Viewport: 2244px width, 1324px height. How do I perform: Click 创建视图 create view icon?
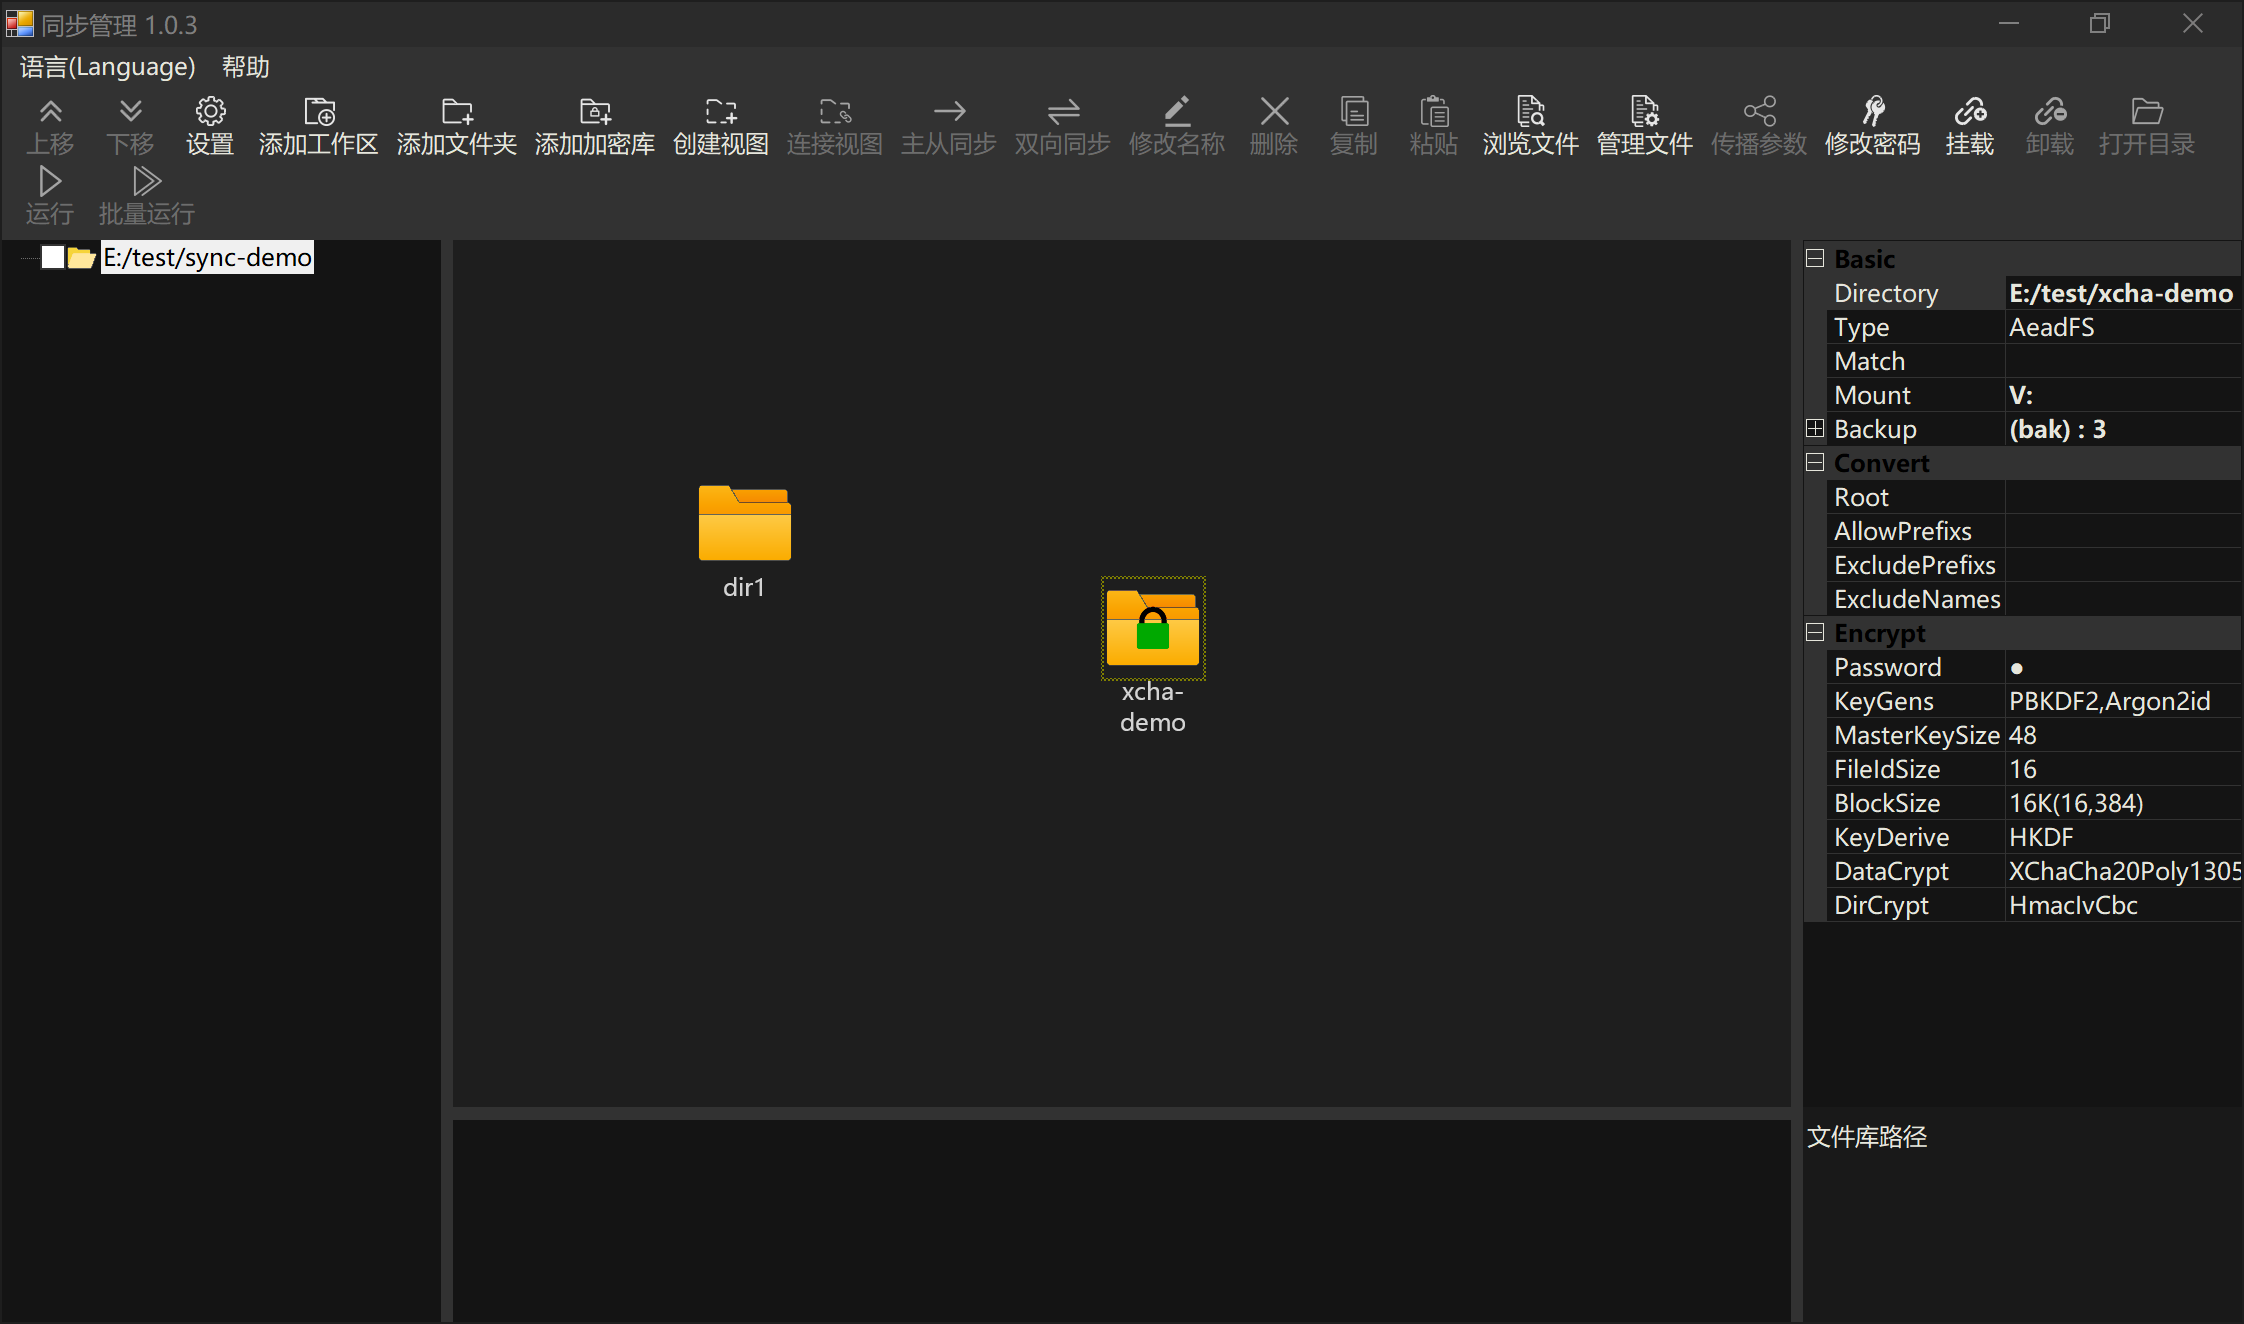pyautogui.click(x=720, y=124)
